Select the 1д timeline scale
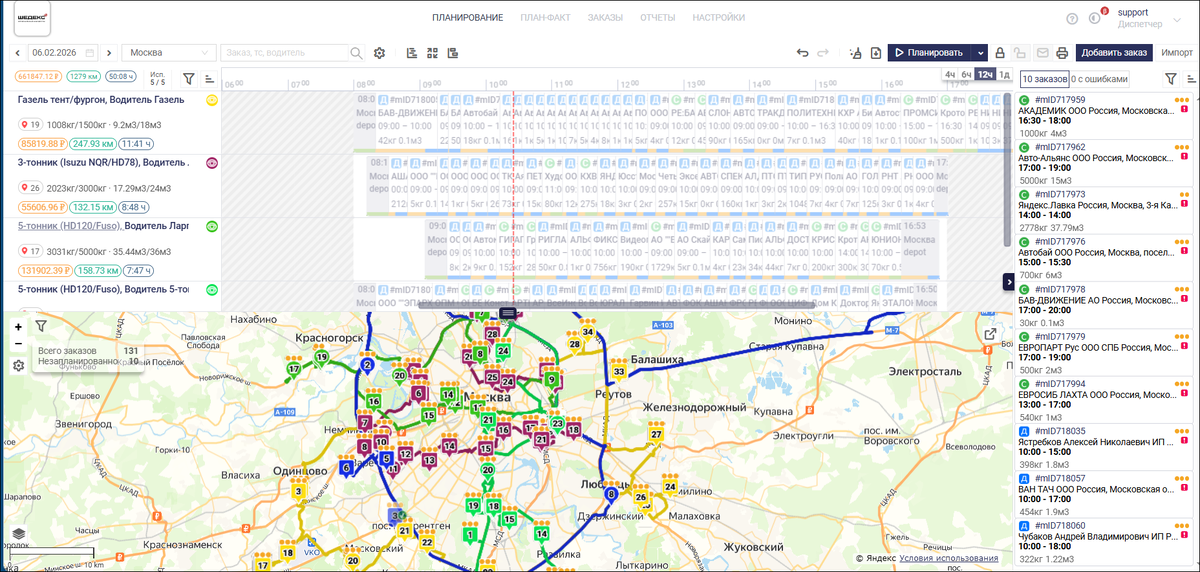The height and width of the screenshot is (572, 1200). pos(1004,75)
